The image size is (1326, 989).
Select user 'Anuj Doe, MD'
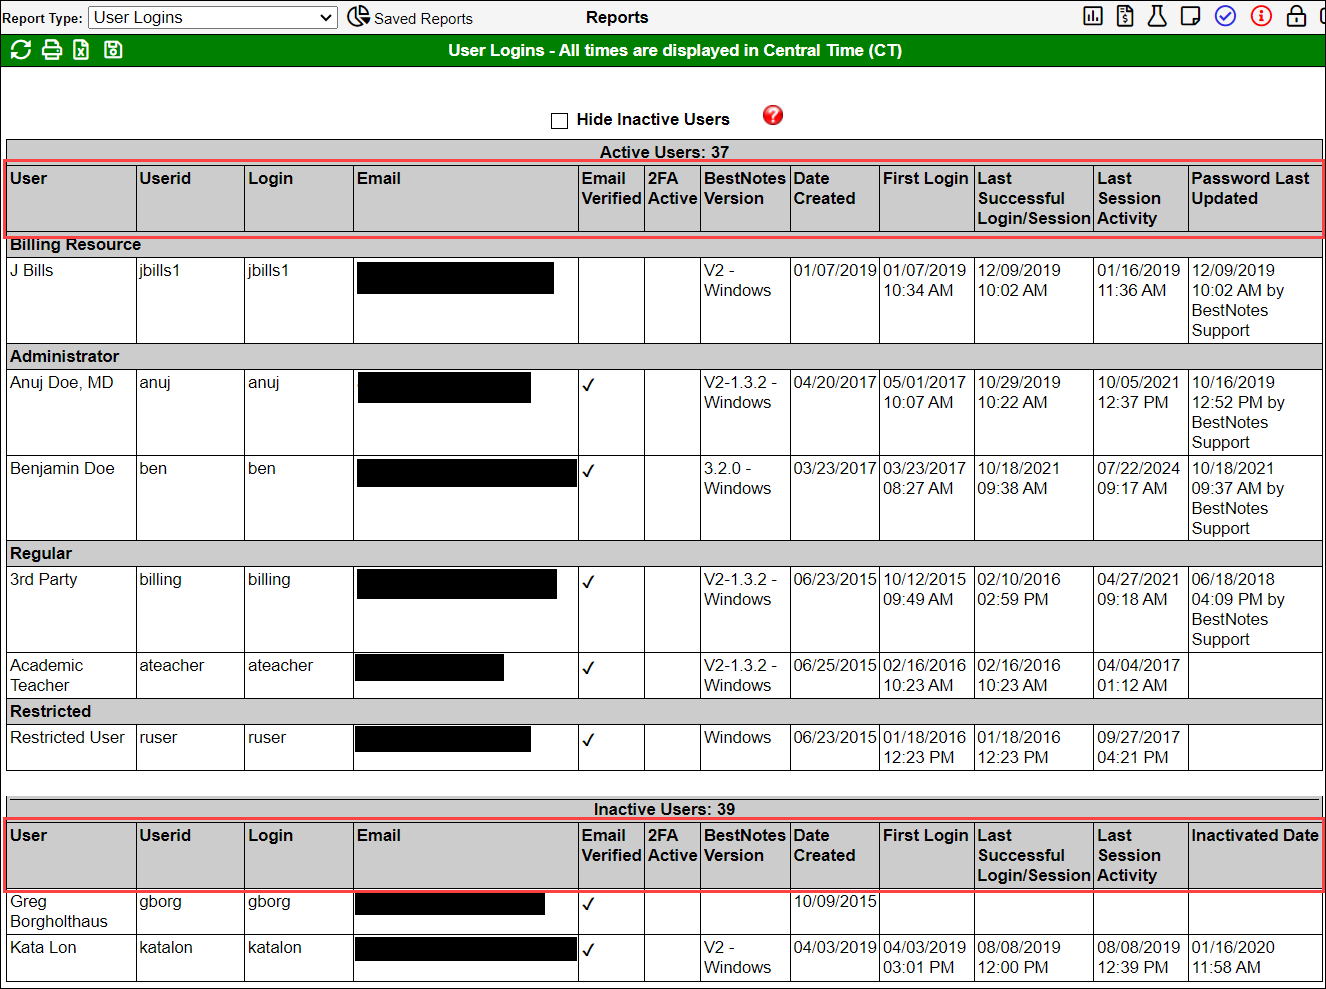(71, 412)
